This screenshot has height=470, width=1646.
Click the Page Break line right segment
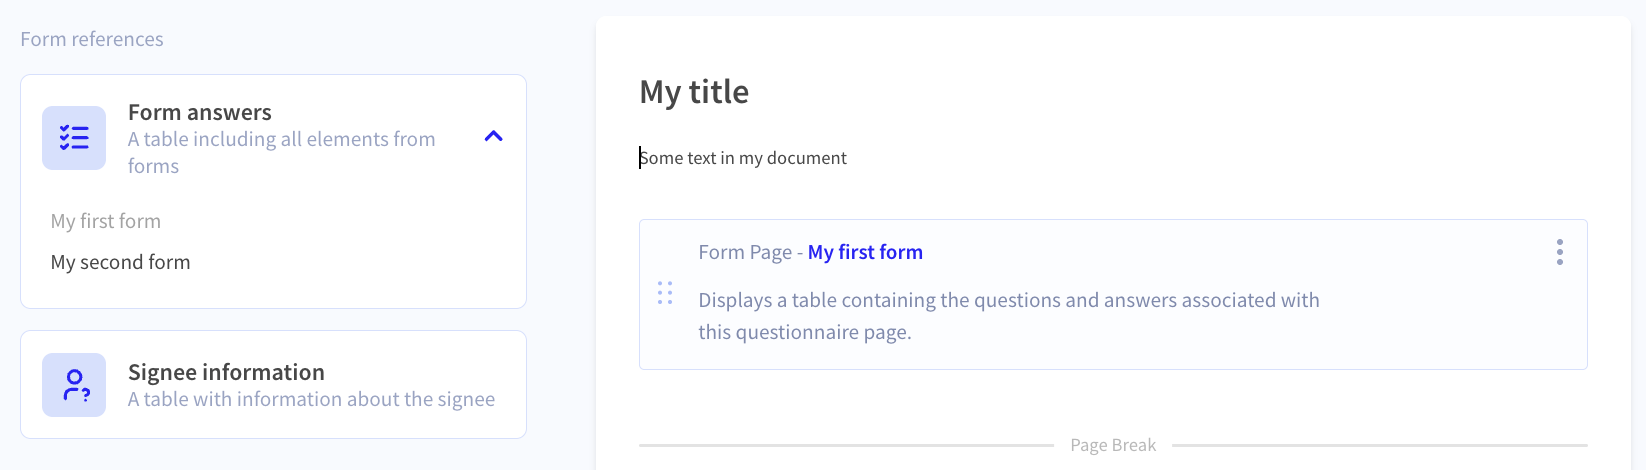point(1380,445)
